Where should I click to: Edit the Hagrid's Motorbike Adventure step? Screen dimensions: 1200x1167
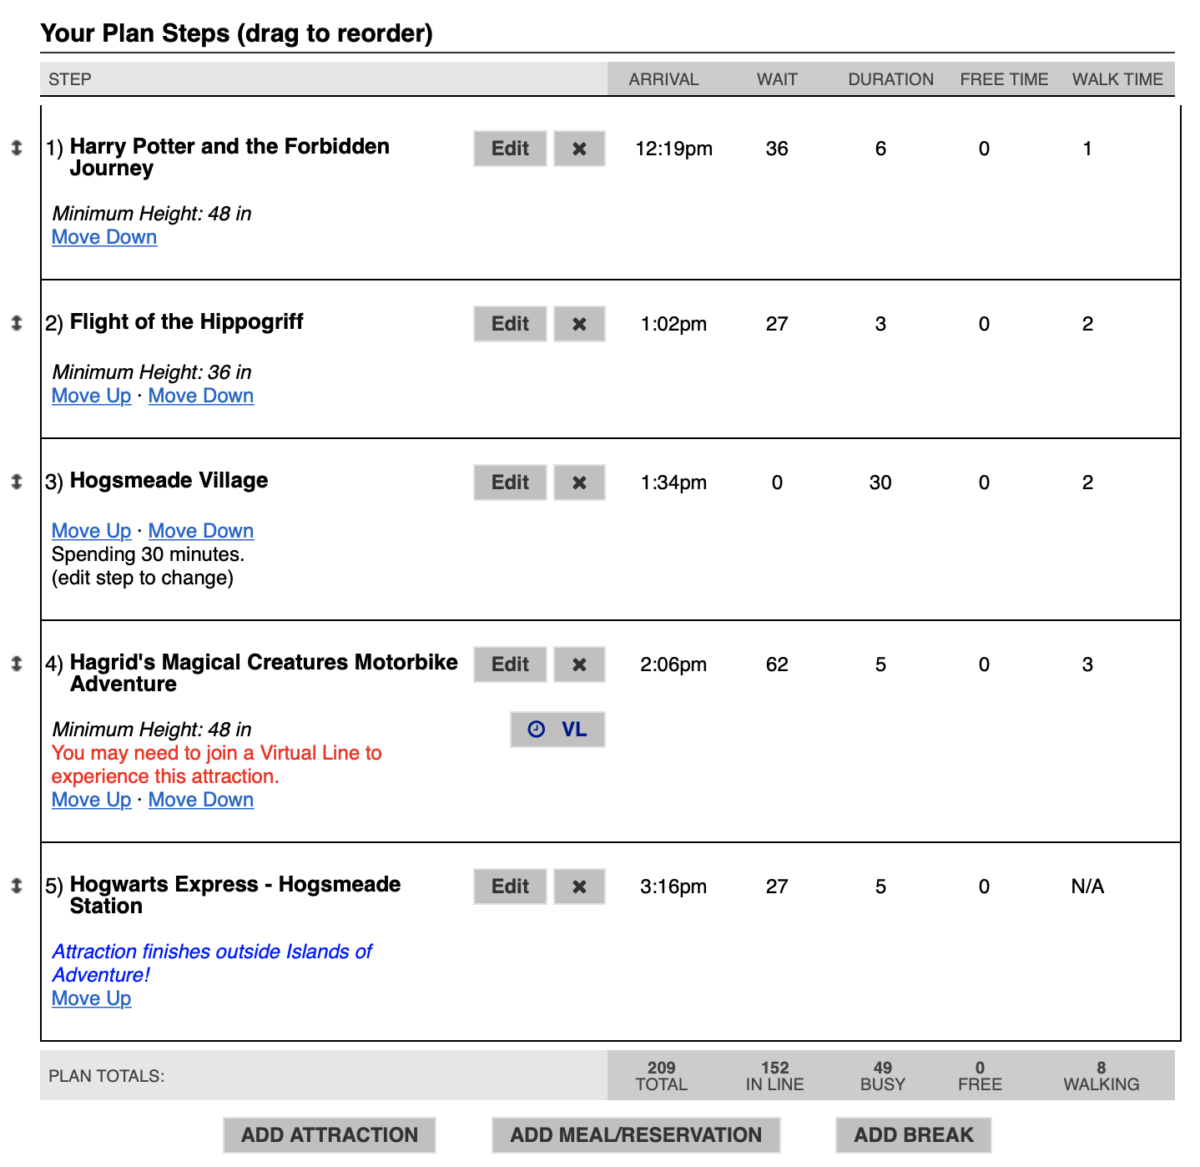(509, 664)
